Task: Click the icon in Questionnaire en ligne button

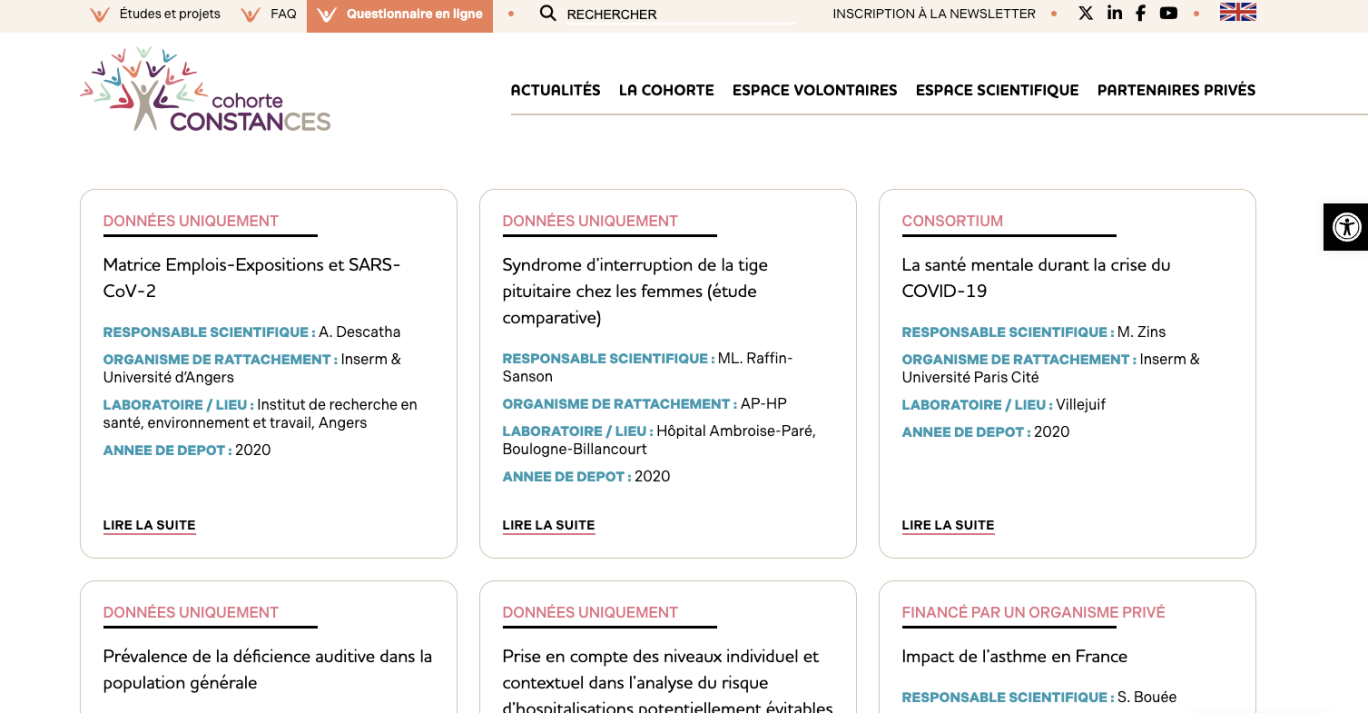Action: click(x=327, y=14)
